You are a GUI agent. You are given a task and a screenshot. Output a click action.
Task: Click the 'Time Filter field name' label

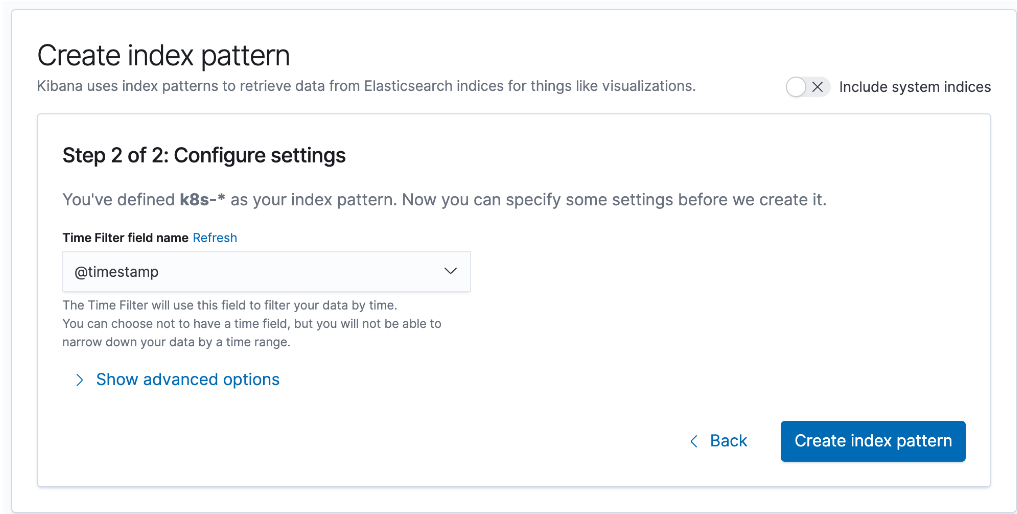point(125,238)
